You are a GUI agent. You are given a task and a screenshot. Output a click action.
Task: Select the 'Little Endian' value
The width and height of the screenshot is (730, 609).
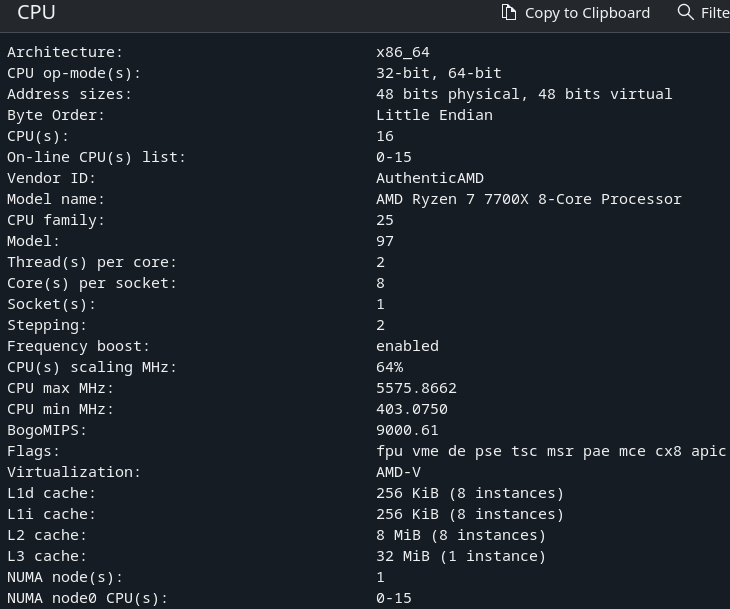coord(434,115)
